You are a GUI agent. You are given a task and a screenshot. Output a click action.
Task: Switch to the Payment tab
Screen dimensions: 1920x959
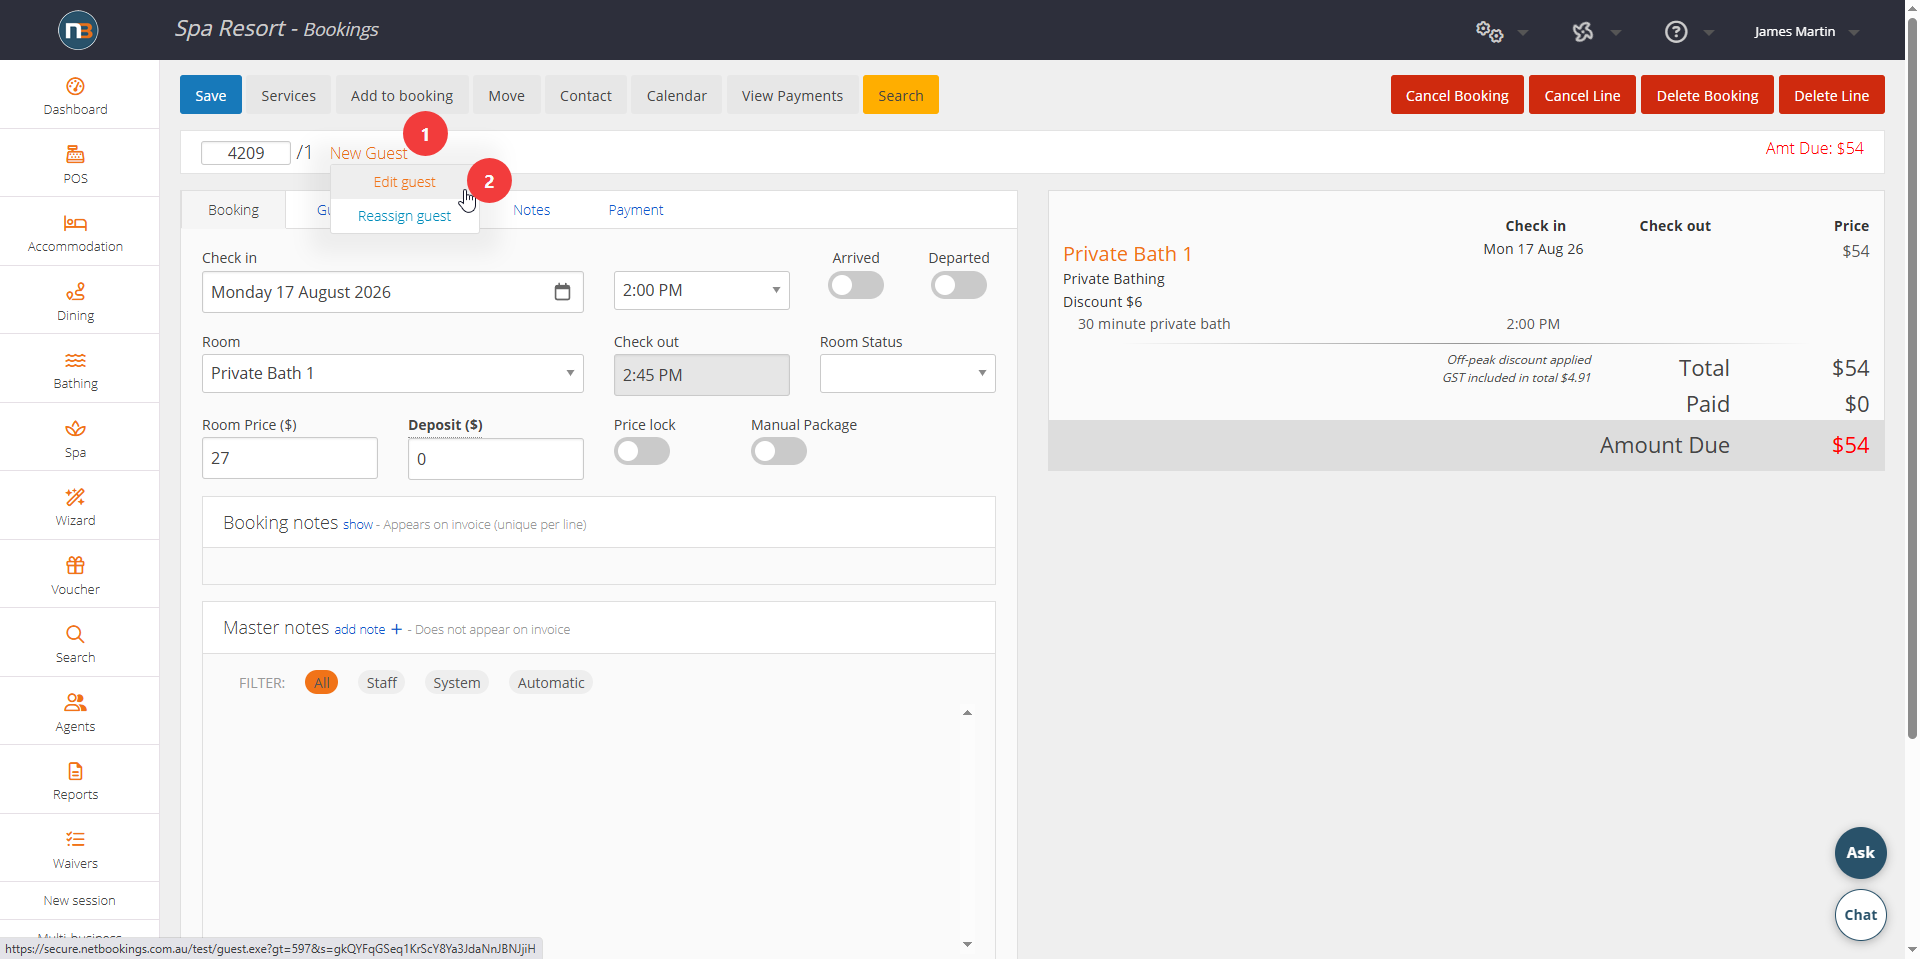tap(636, 210)
